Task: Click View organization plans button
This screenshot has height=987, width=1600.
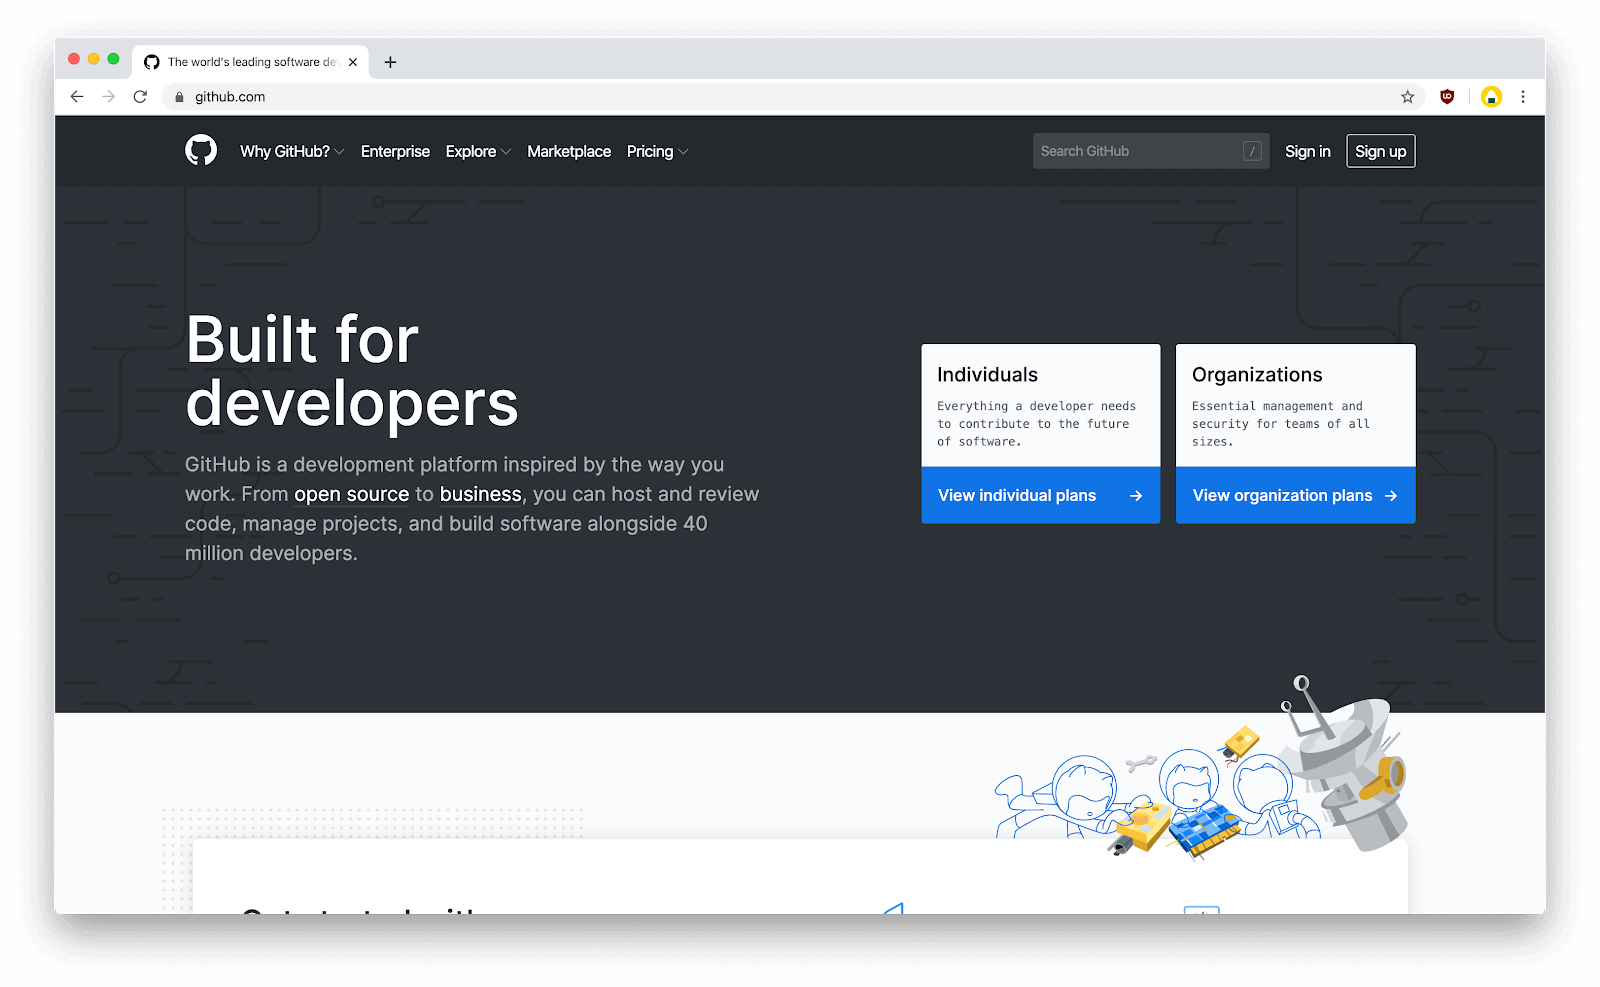Action: pos(1296,495)
